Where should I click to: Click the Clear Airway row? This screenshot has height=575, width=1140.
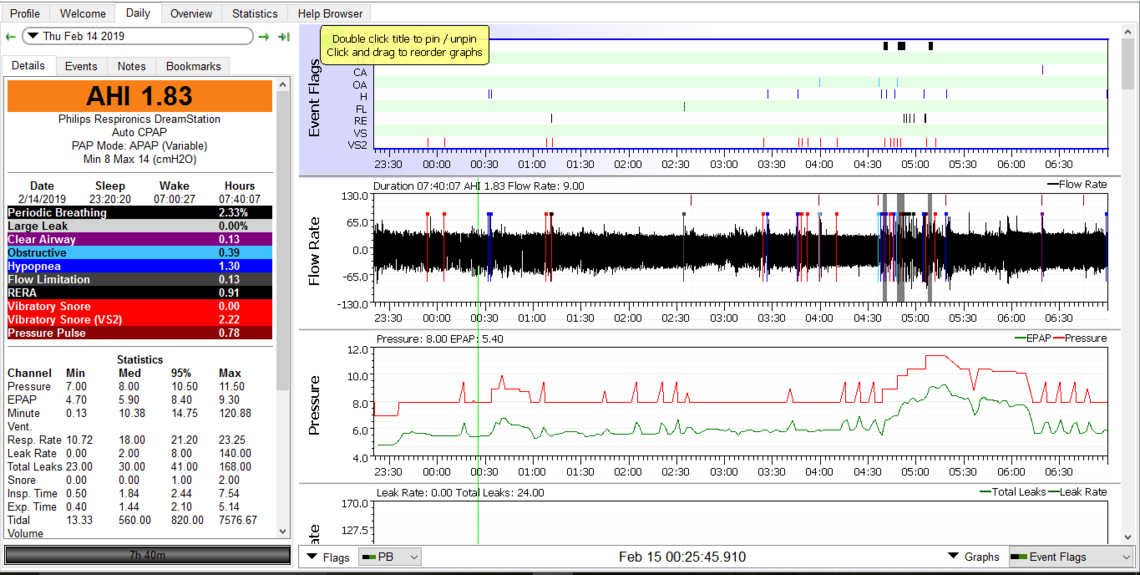[x=140, y=239]
